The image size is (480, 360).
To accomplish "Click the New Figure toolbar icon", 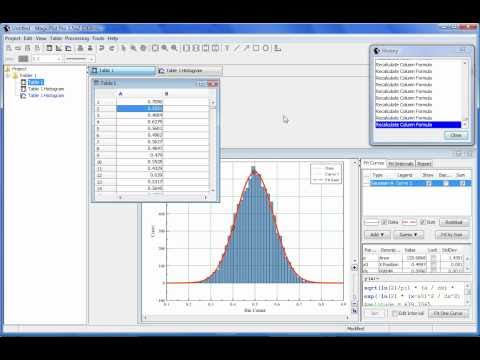I will (59, 48).
